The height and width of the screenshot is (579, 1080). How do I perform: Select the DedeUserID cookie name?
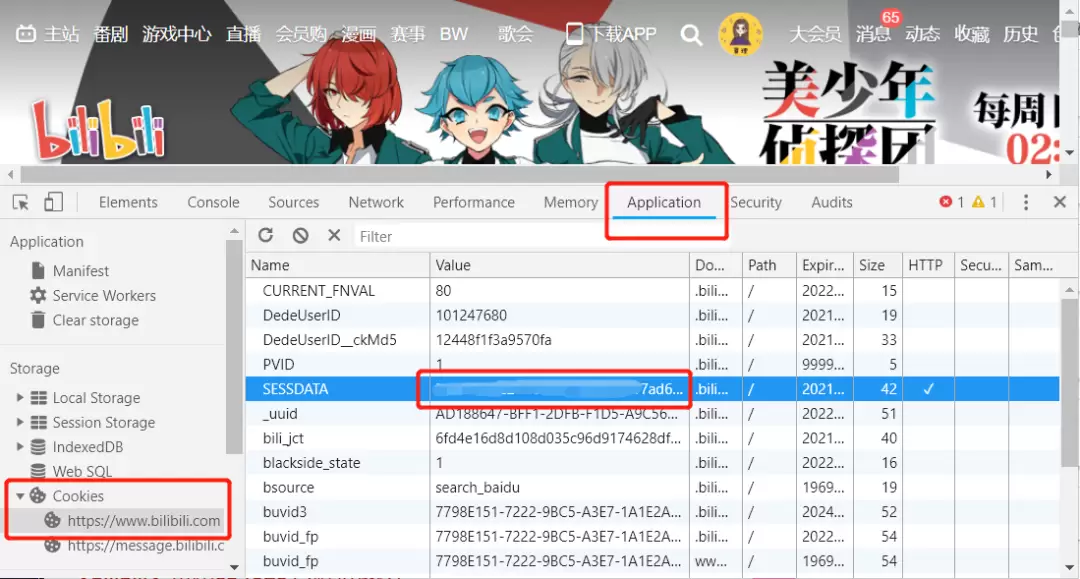point(302,315)
